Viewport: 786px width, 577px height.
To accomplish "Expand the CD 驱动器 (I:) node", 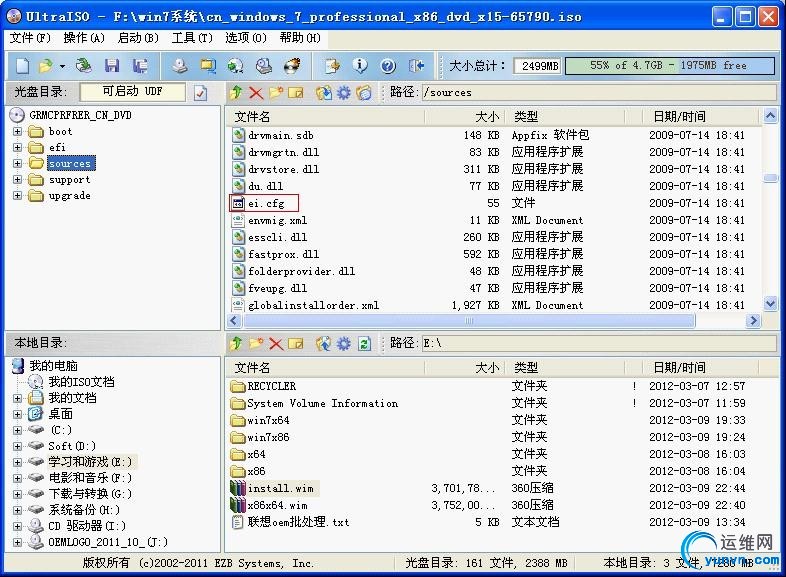I will (x=18, y=526).
